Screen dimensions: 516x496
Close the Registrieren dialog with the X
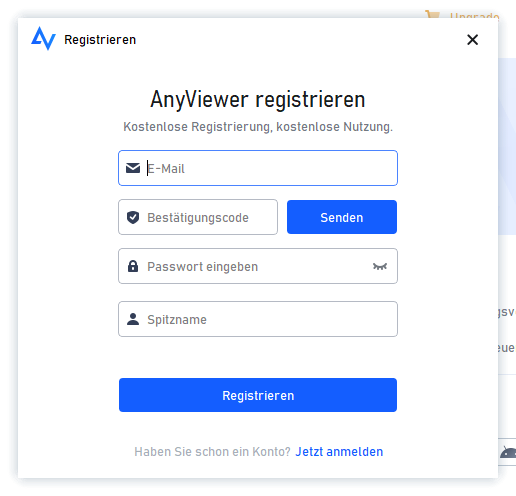point(473,40)
